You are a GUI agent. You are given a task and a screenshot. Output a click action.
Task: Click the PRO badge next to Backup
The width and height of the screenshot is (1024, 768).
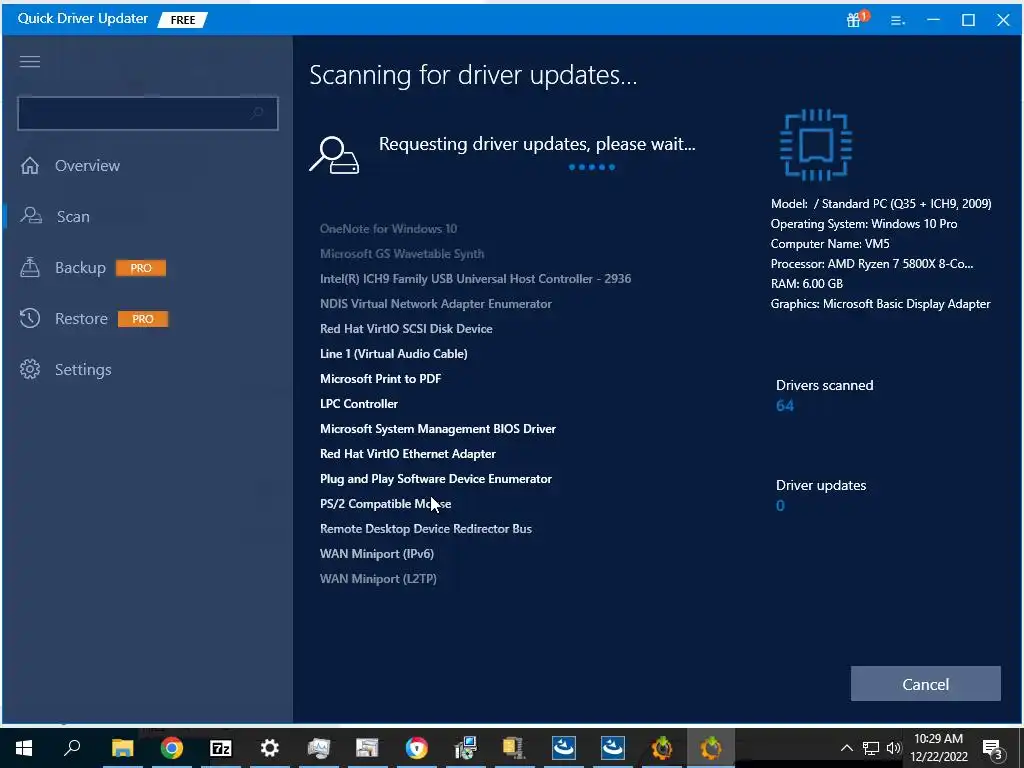(x=140, y=268)
